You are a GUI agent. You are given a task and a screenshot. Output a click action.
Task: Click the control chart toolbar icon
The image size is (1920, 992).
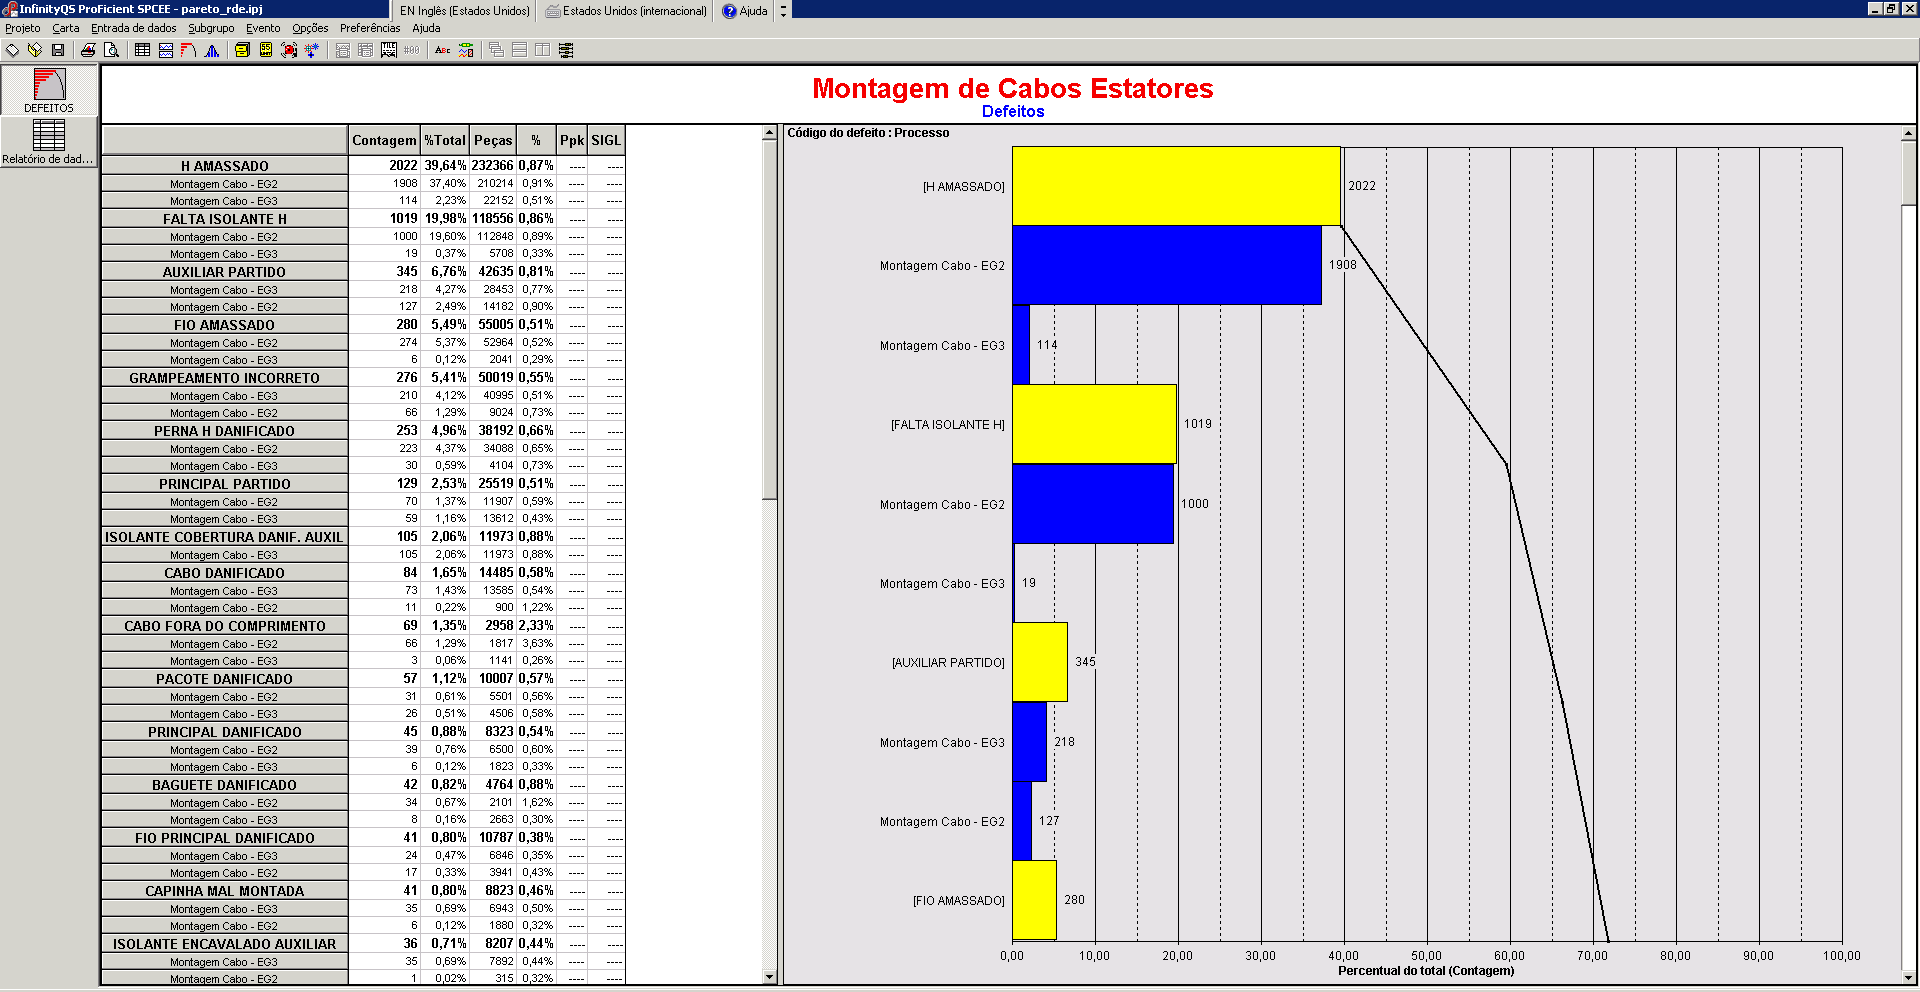pyautogui.click(x=166, y=50)
